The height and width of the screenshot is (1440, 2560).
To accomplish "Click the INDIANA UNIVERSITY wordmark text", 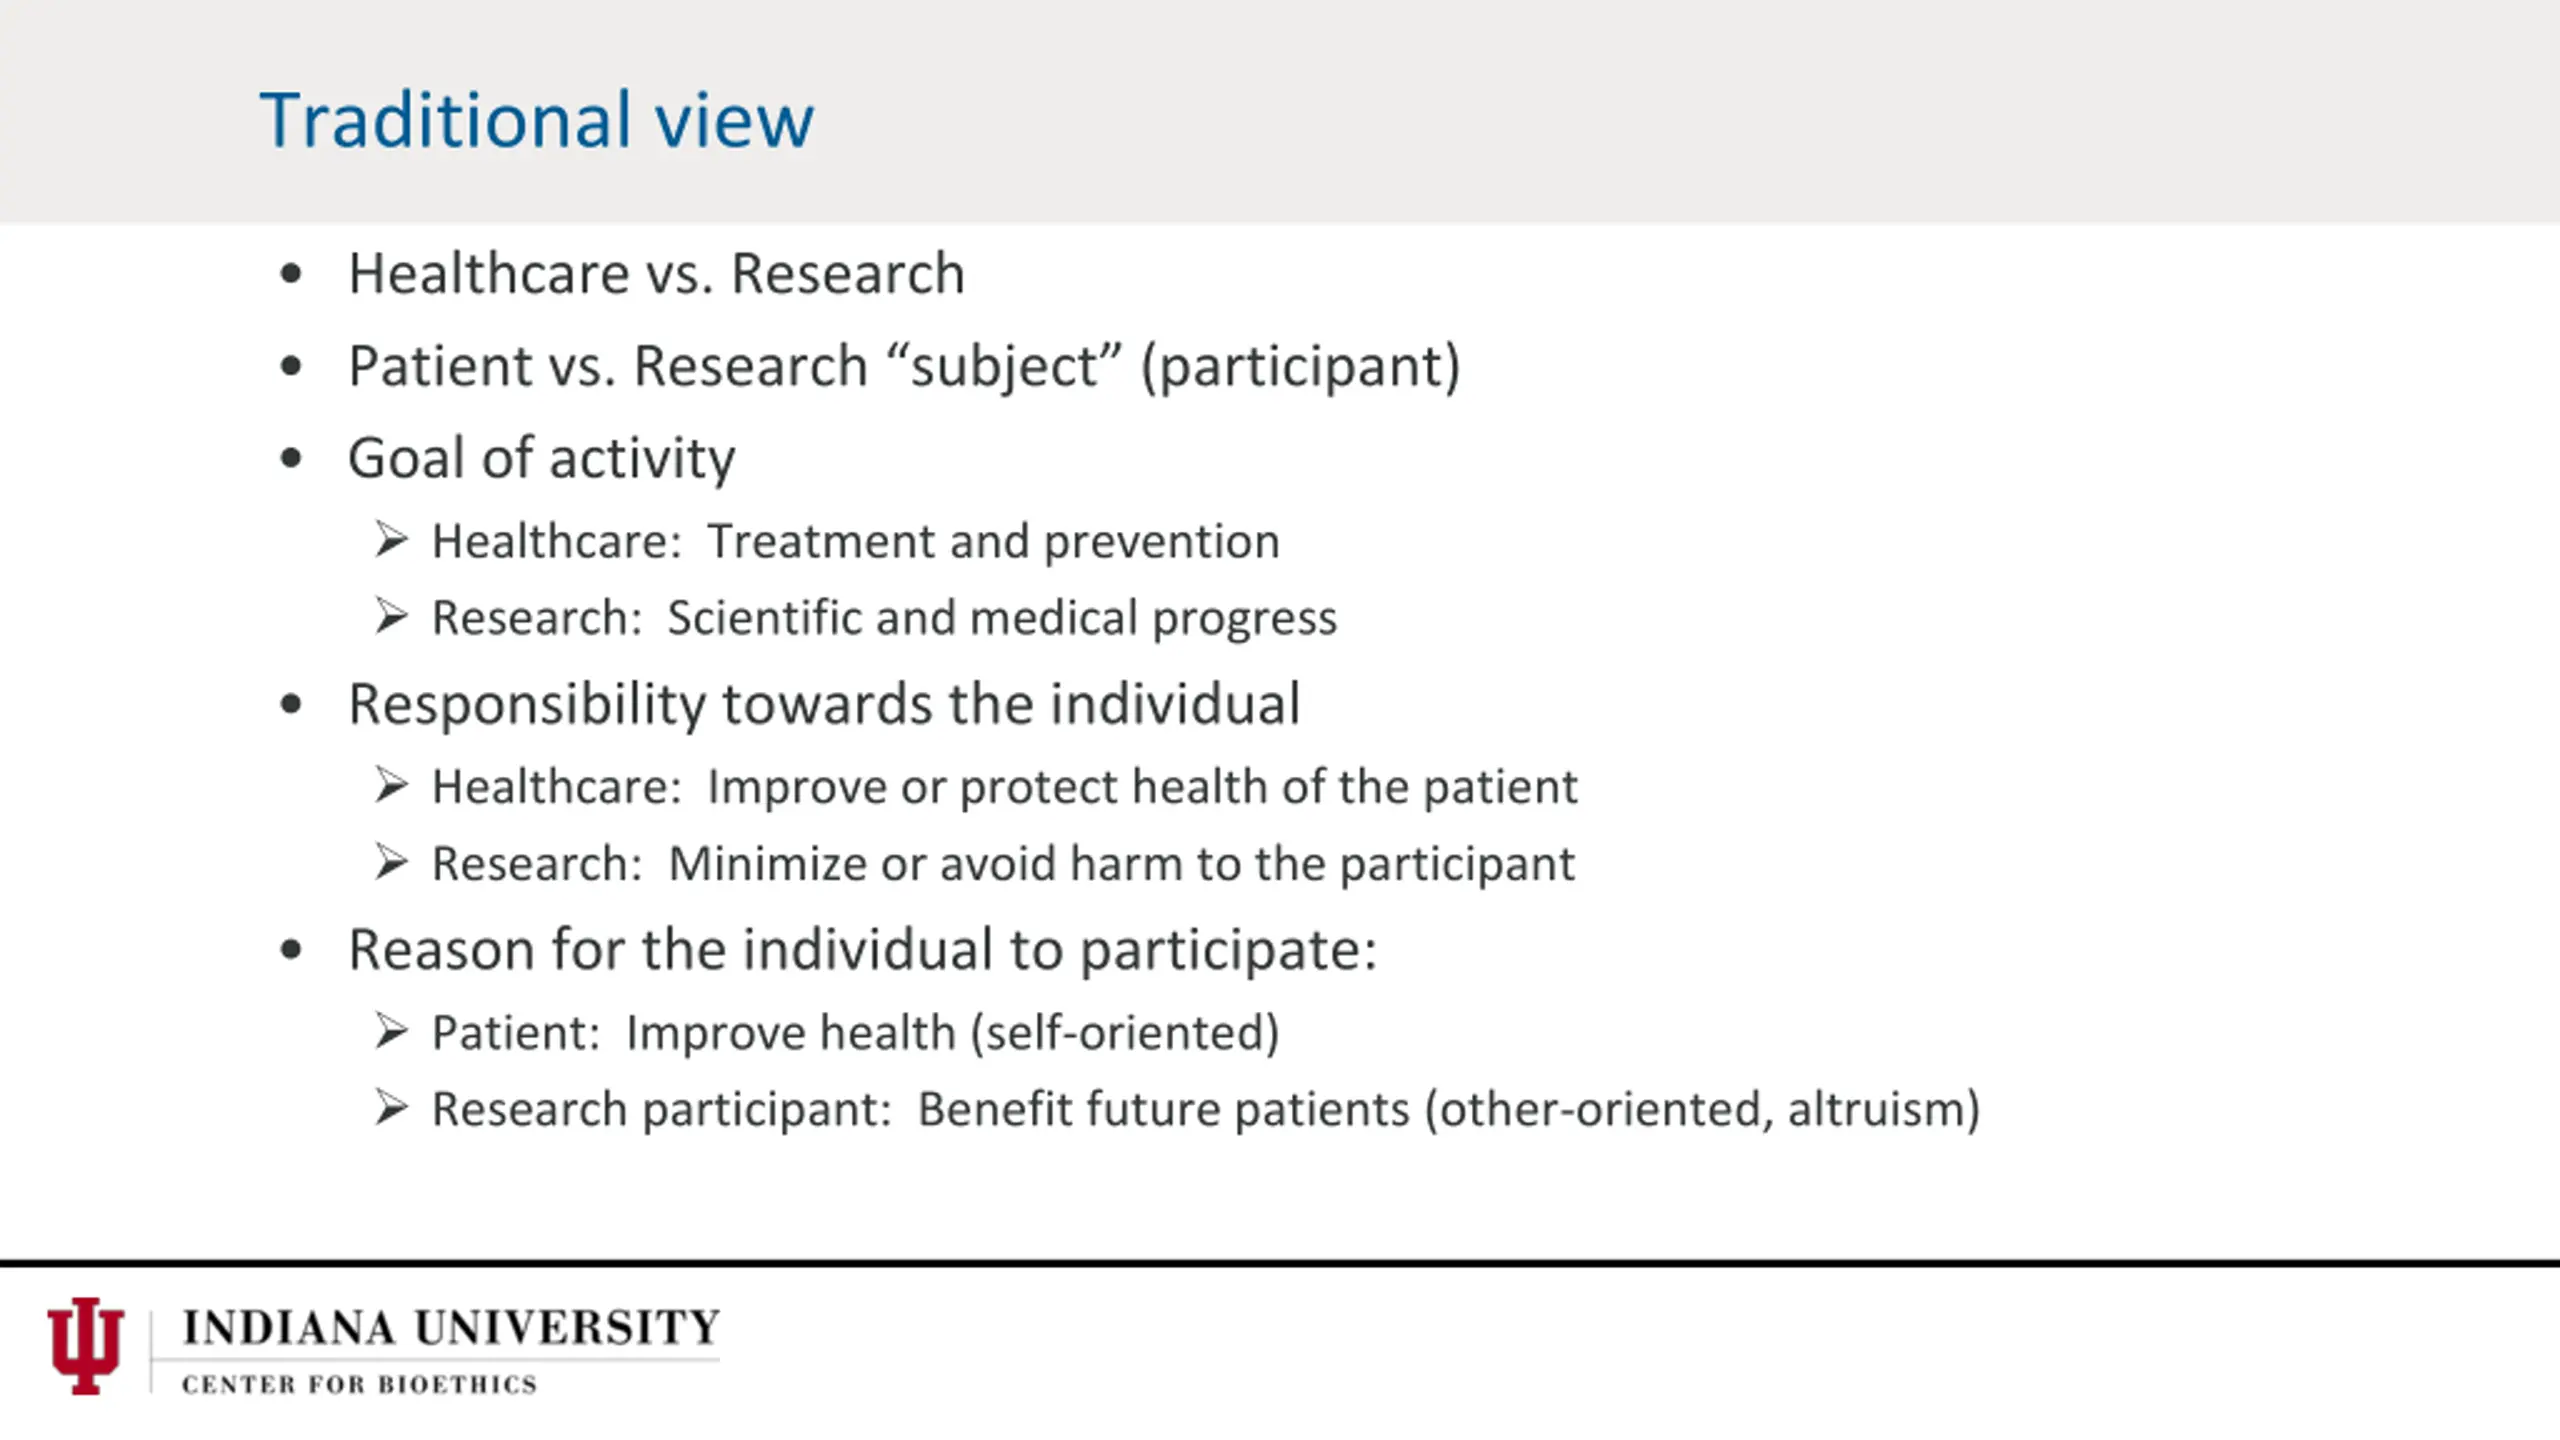I will [451, 1328].
